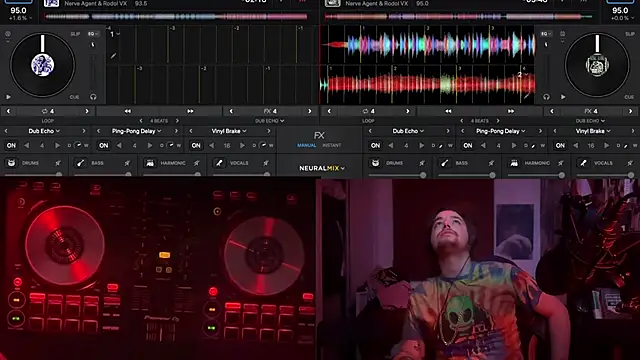Toggle deck 1 Dub Echo ON button
Image resolution: width=640 pixels, height=360 pixels.
pyautogui.click(x=11, y=145)
